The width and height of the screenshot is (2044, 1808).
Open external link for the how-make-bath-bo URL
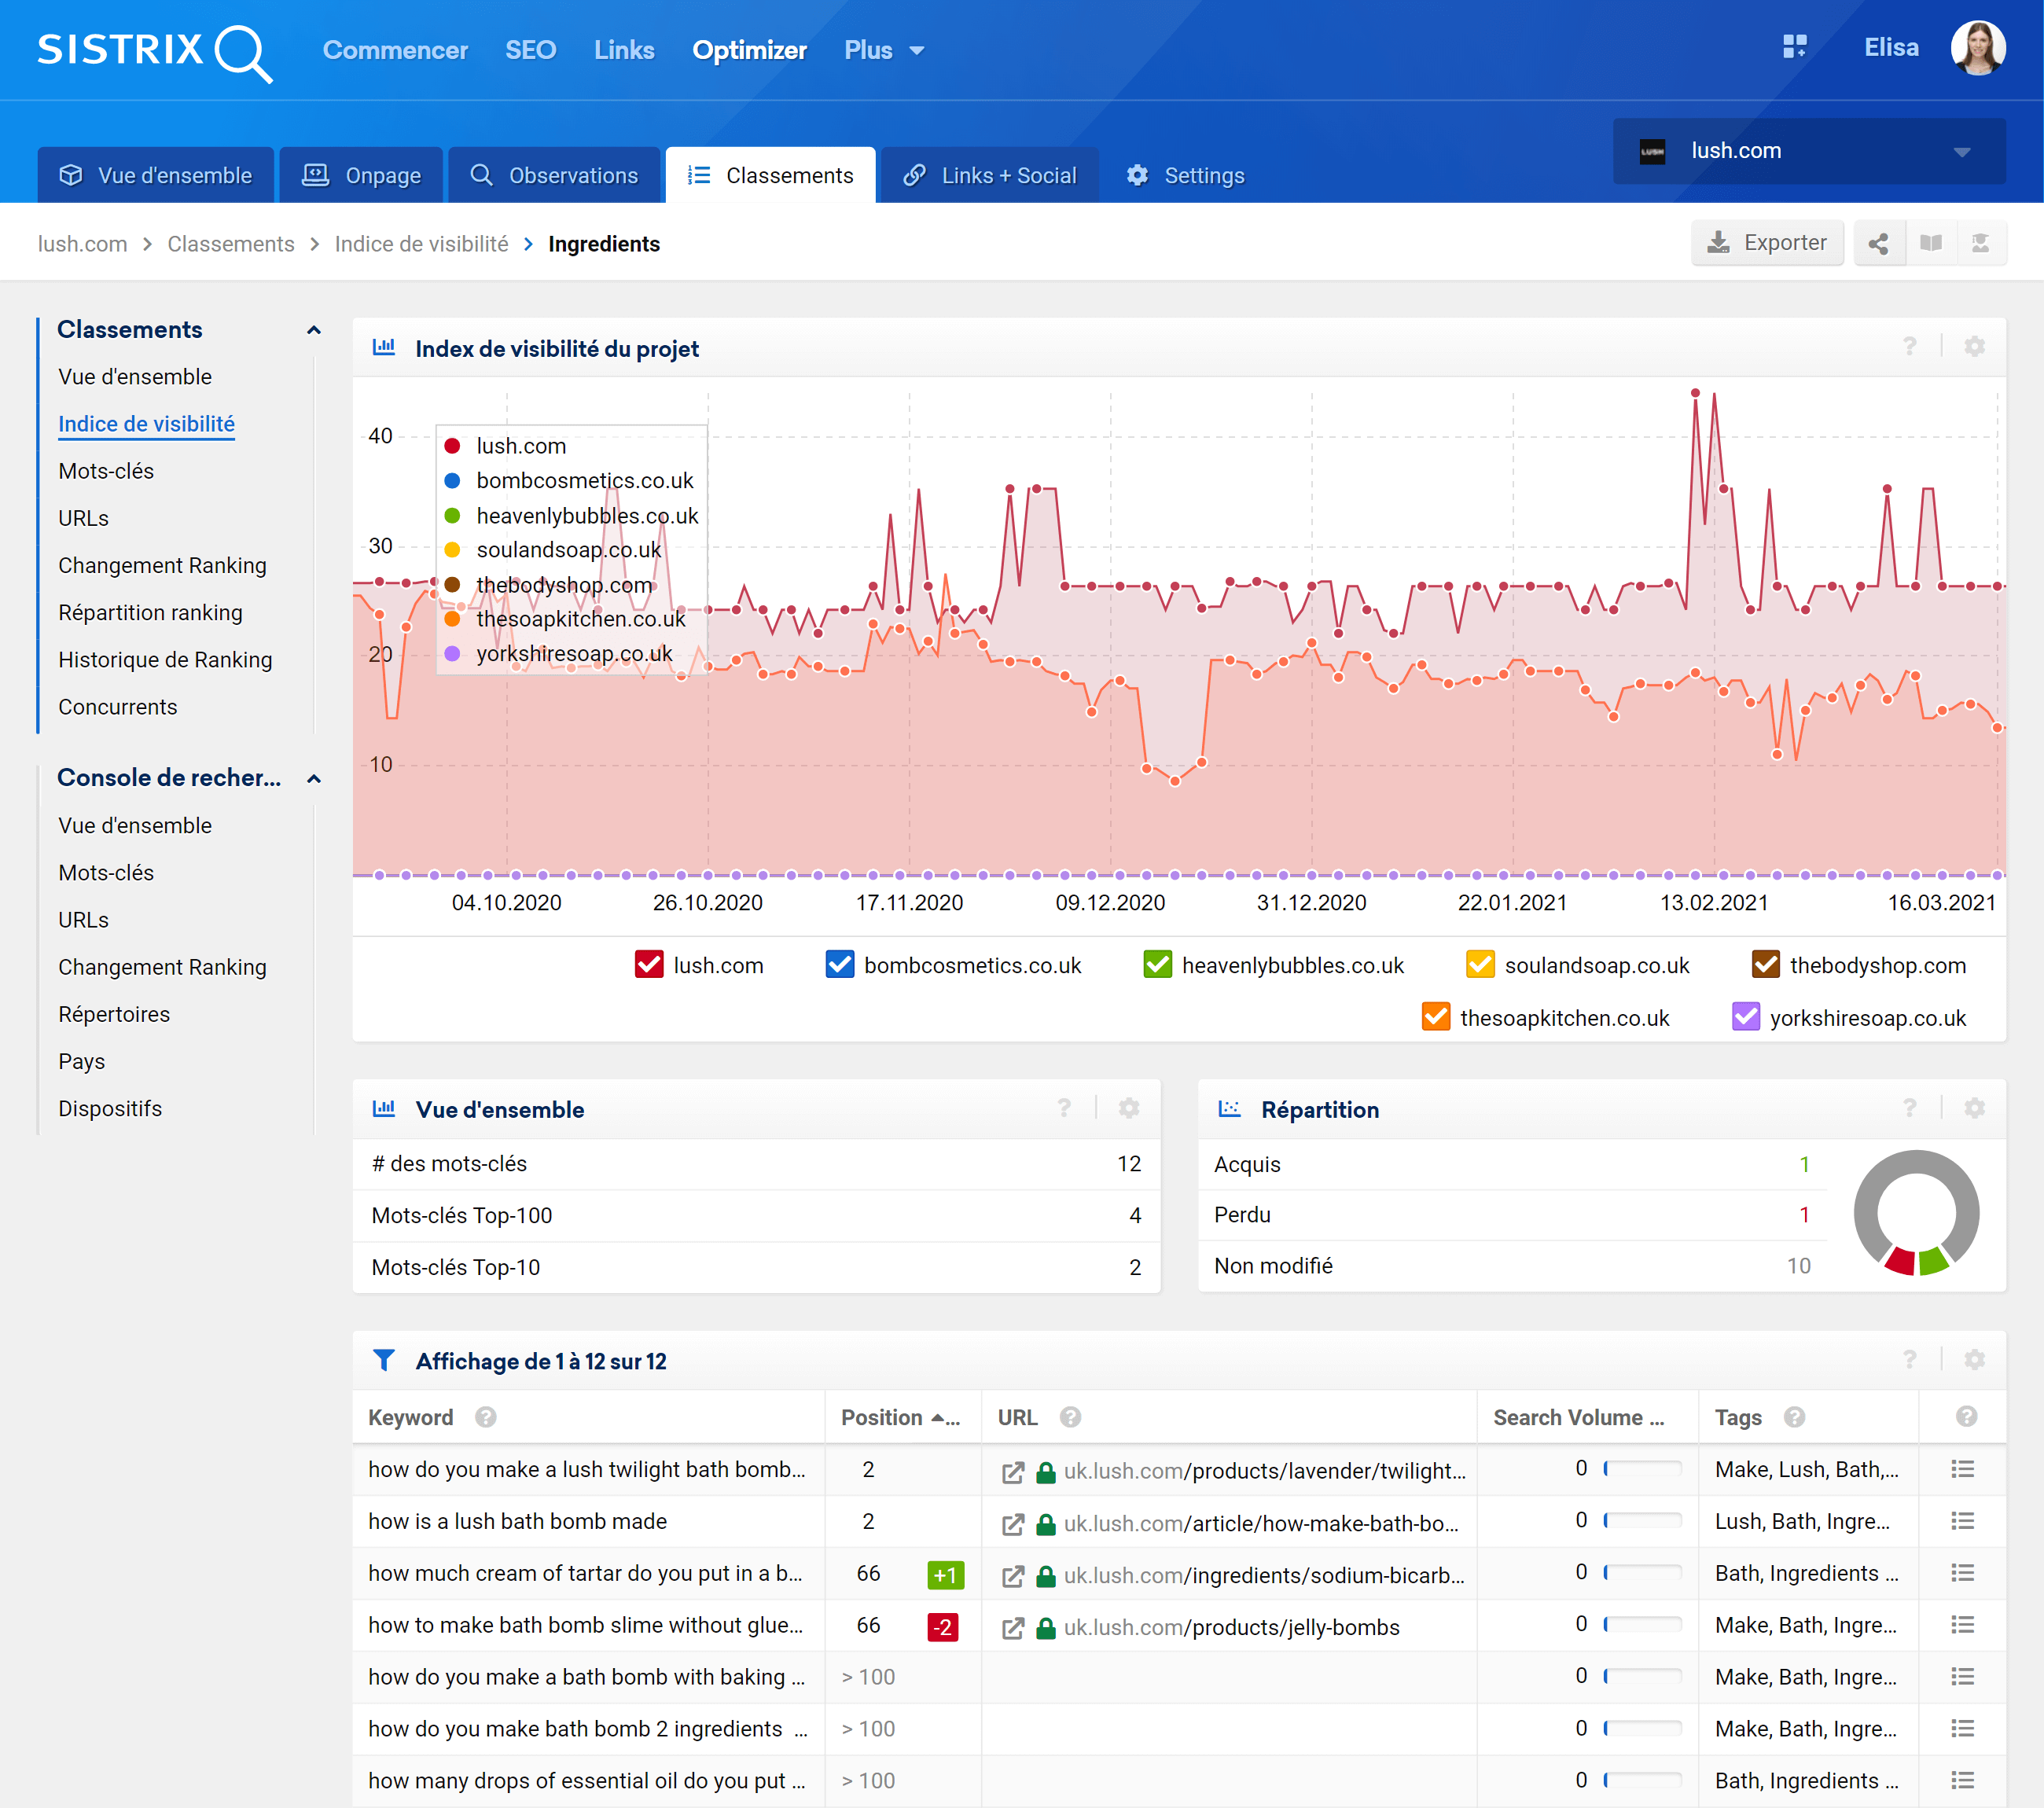tap(1013, 1524)
